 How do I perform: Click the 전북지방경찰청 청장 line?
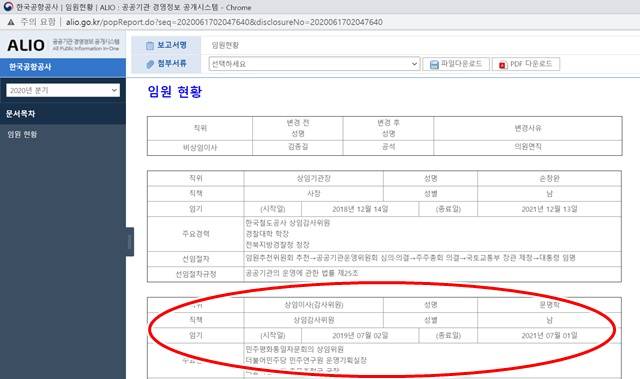(x=278, y=245)
